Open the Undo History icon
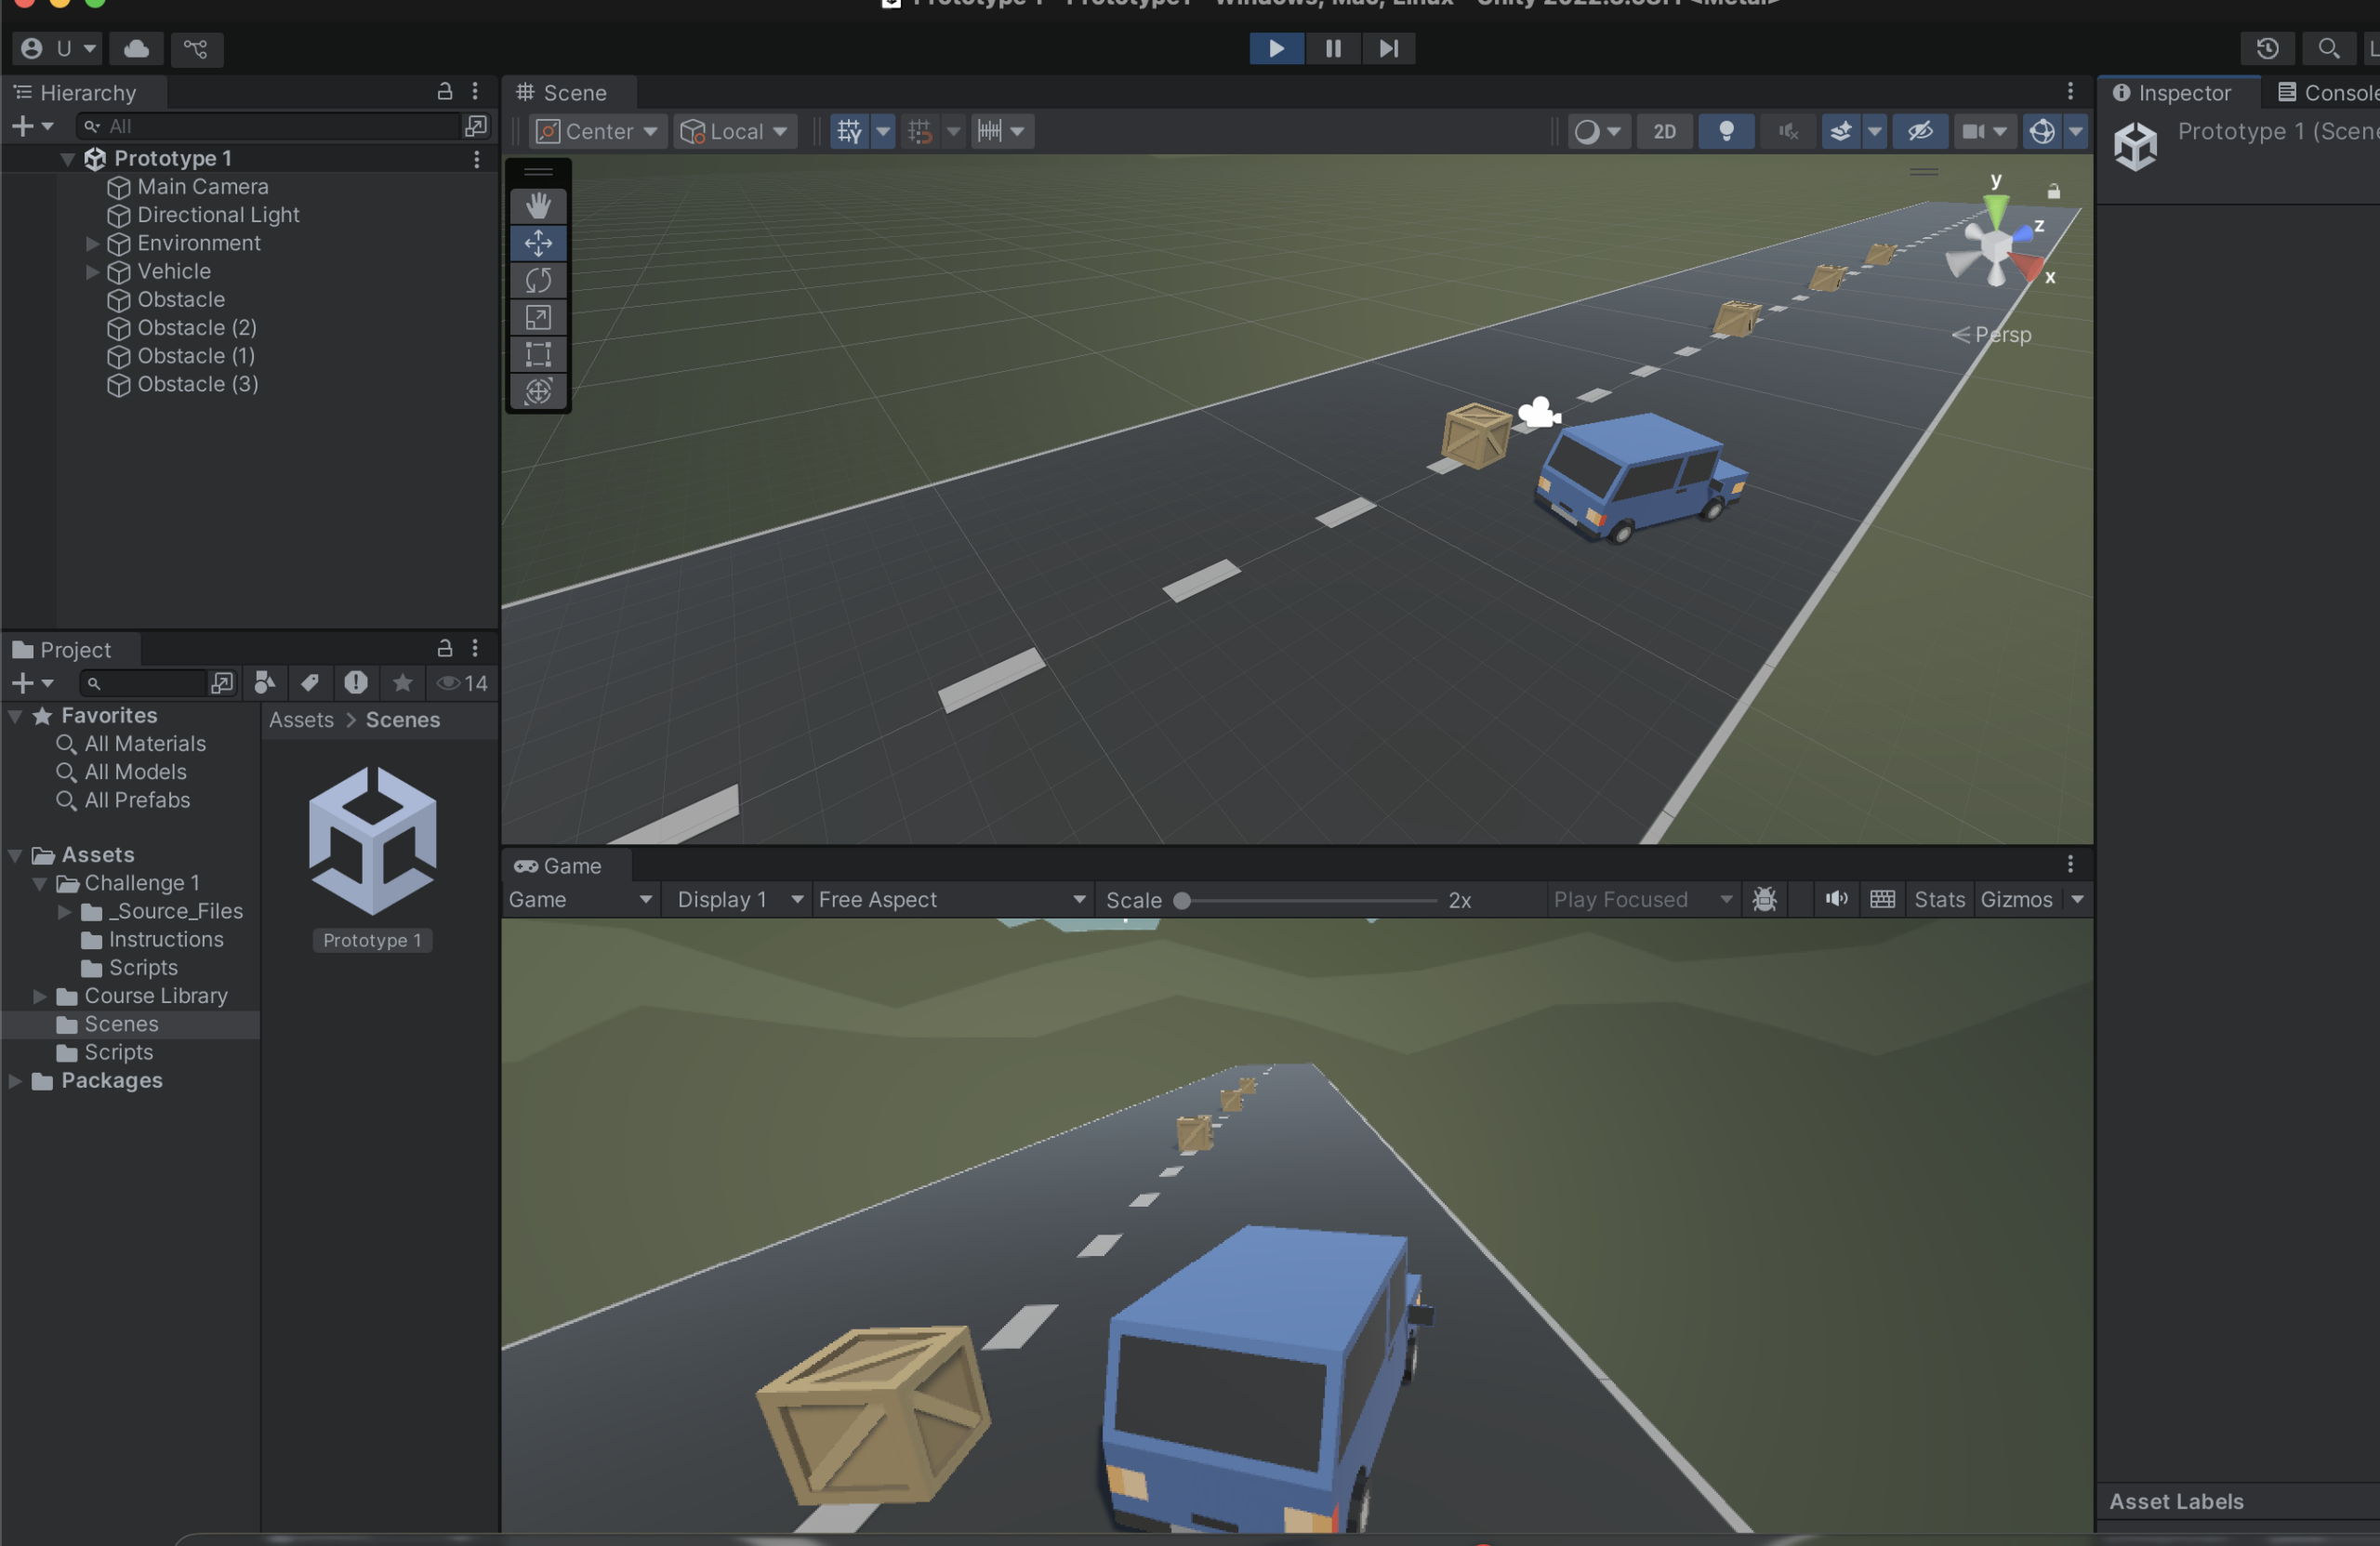The image size is (2380, 1546). pyautogui.click(x=2267, y=48)
